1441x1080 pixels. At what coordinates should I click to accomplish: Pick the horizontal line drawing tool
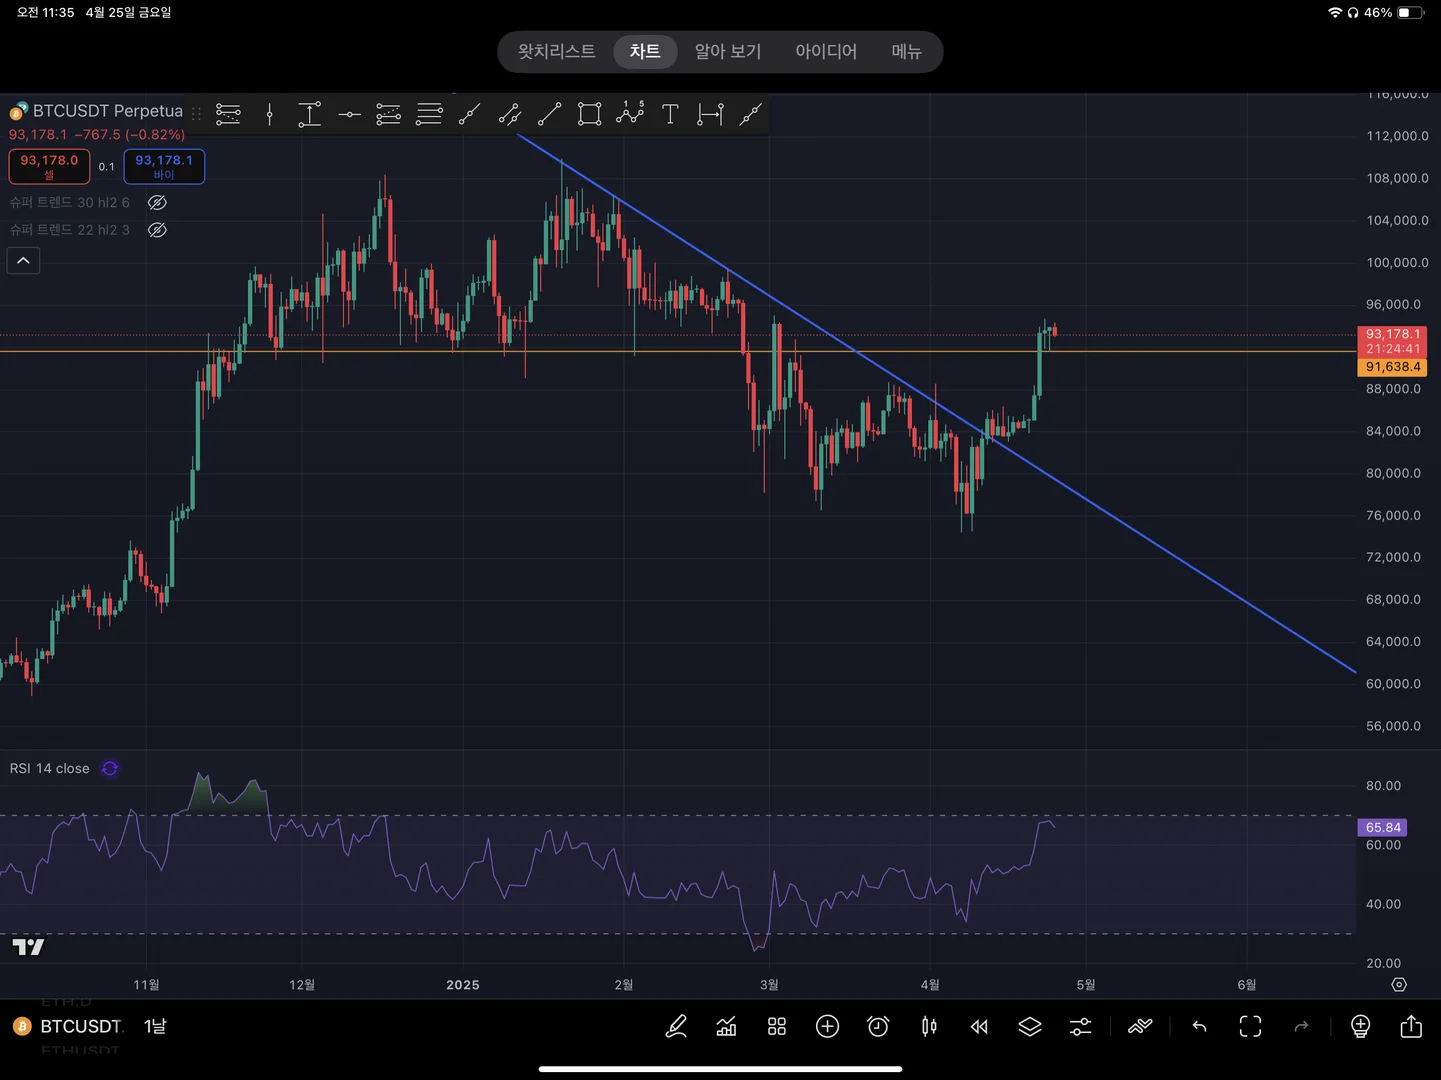tap(349, 115)
